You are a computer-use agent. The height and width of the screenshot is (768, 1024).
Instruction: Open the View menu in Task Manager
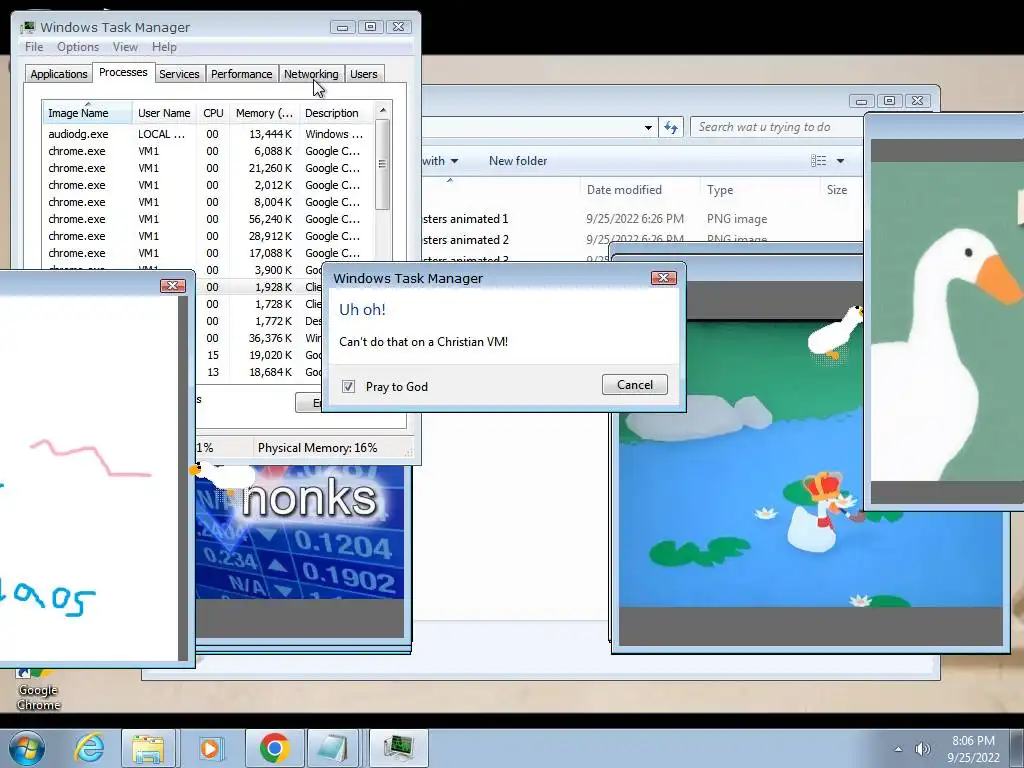pos(125,47)
